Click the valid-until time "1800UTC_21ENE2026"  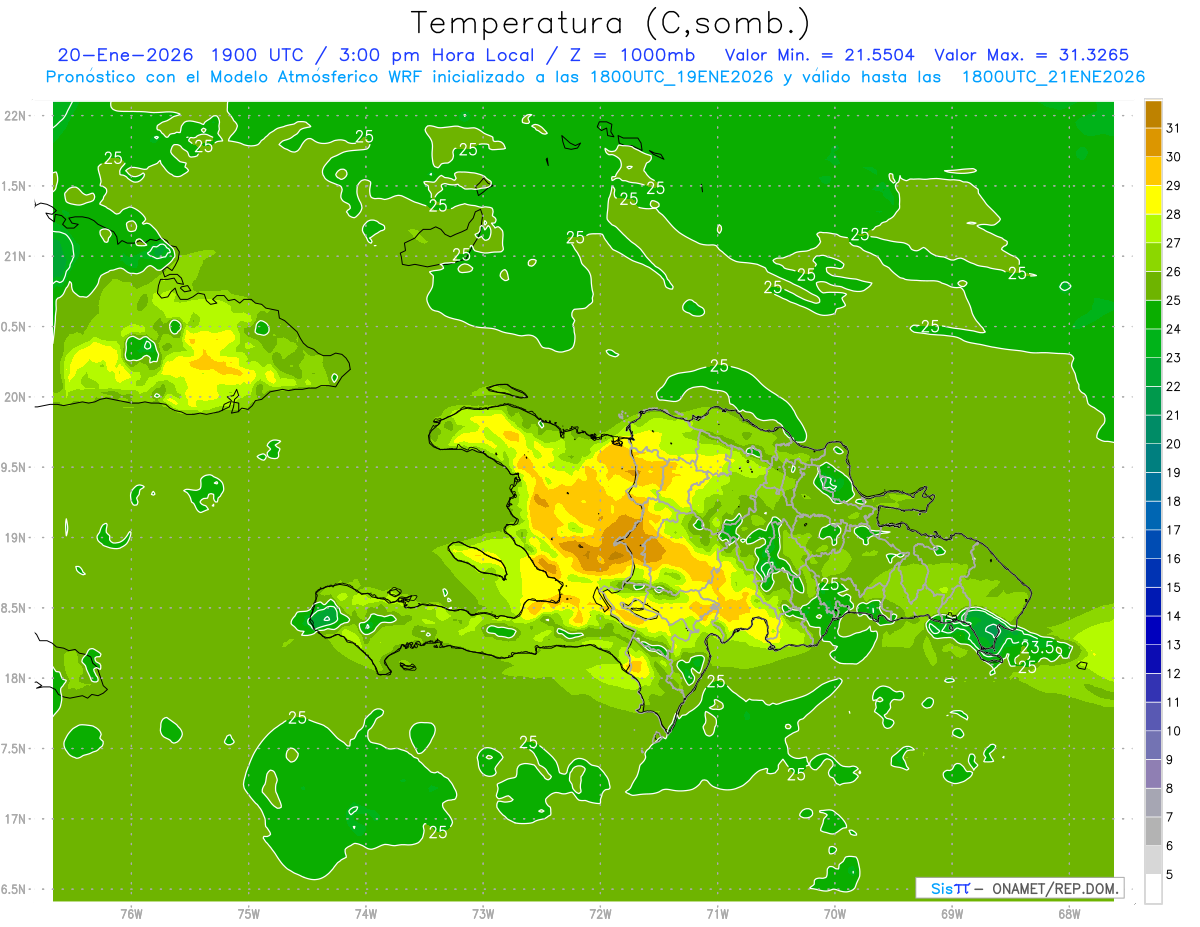click(1053, 77)
